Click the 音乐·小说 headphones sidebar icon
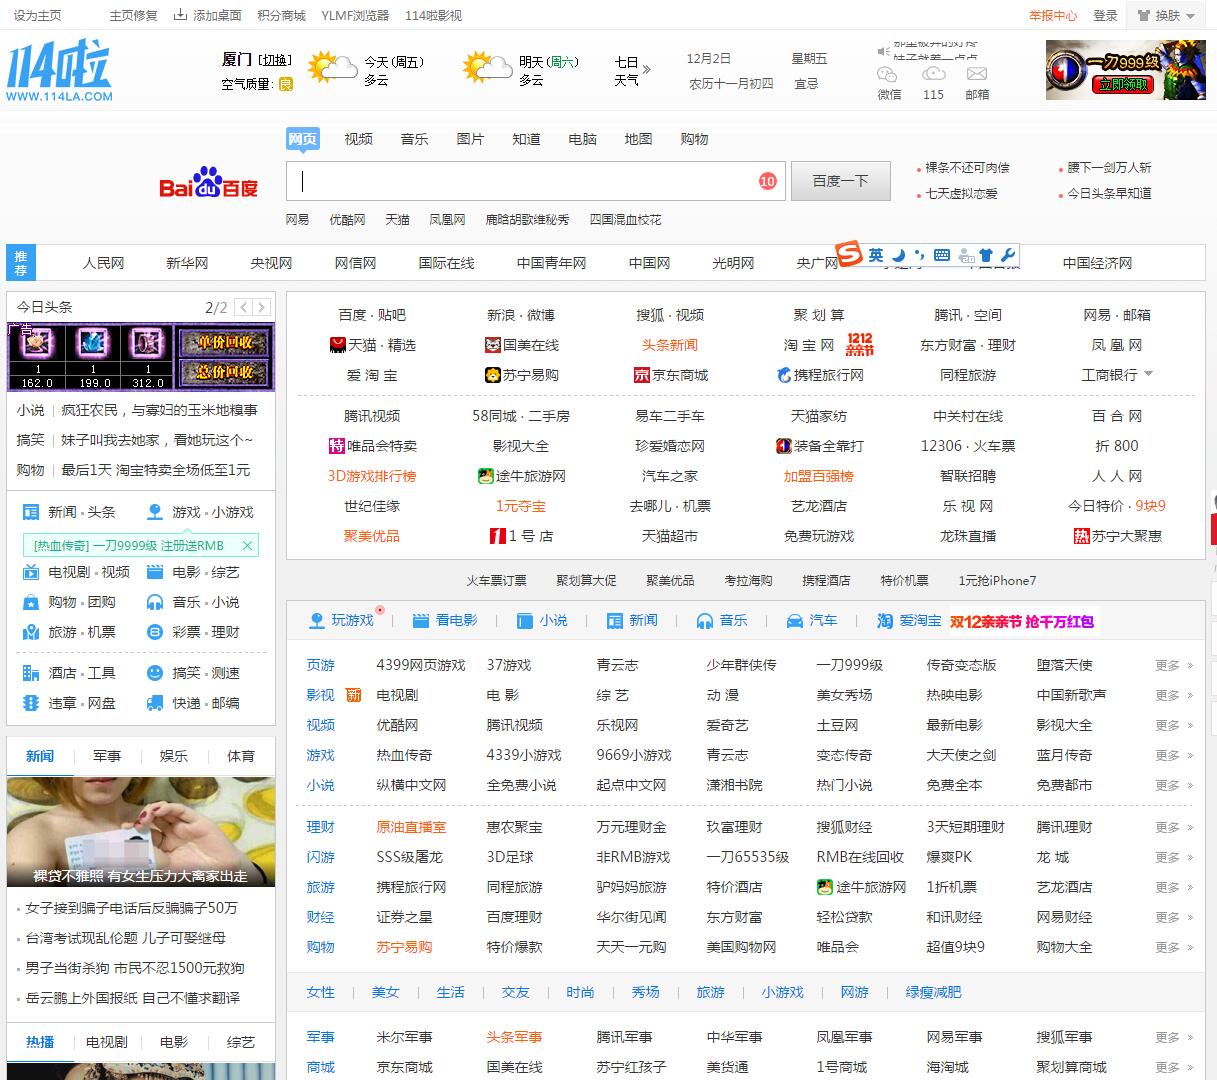The width and height of the screenshot is (1217, 1080). (x=155, y=602)
